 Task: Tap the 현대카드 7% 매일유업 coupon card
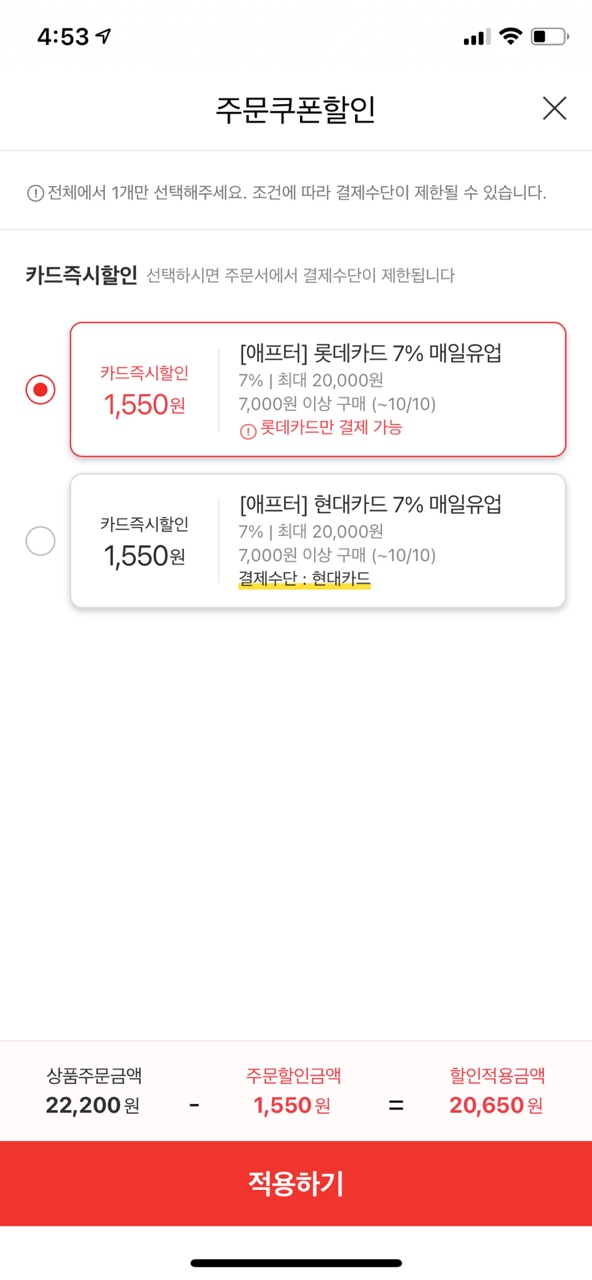[x=318, y=541]
